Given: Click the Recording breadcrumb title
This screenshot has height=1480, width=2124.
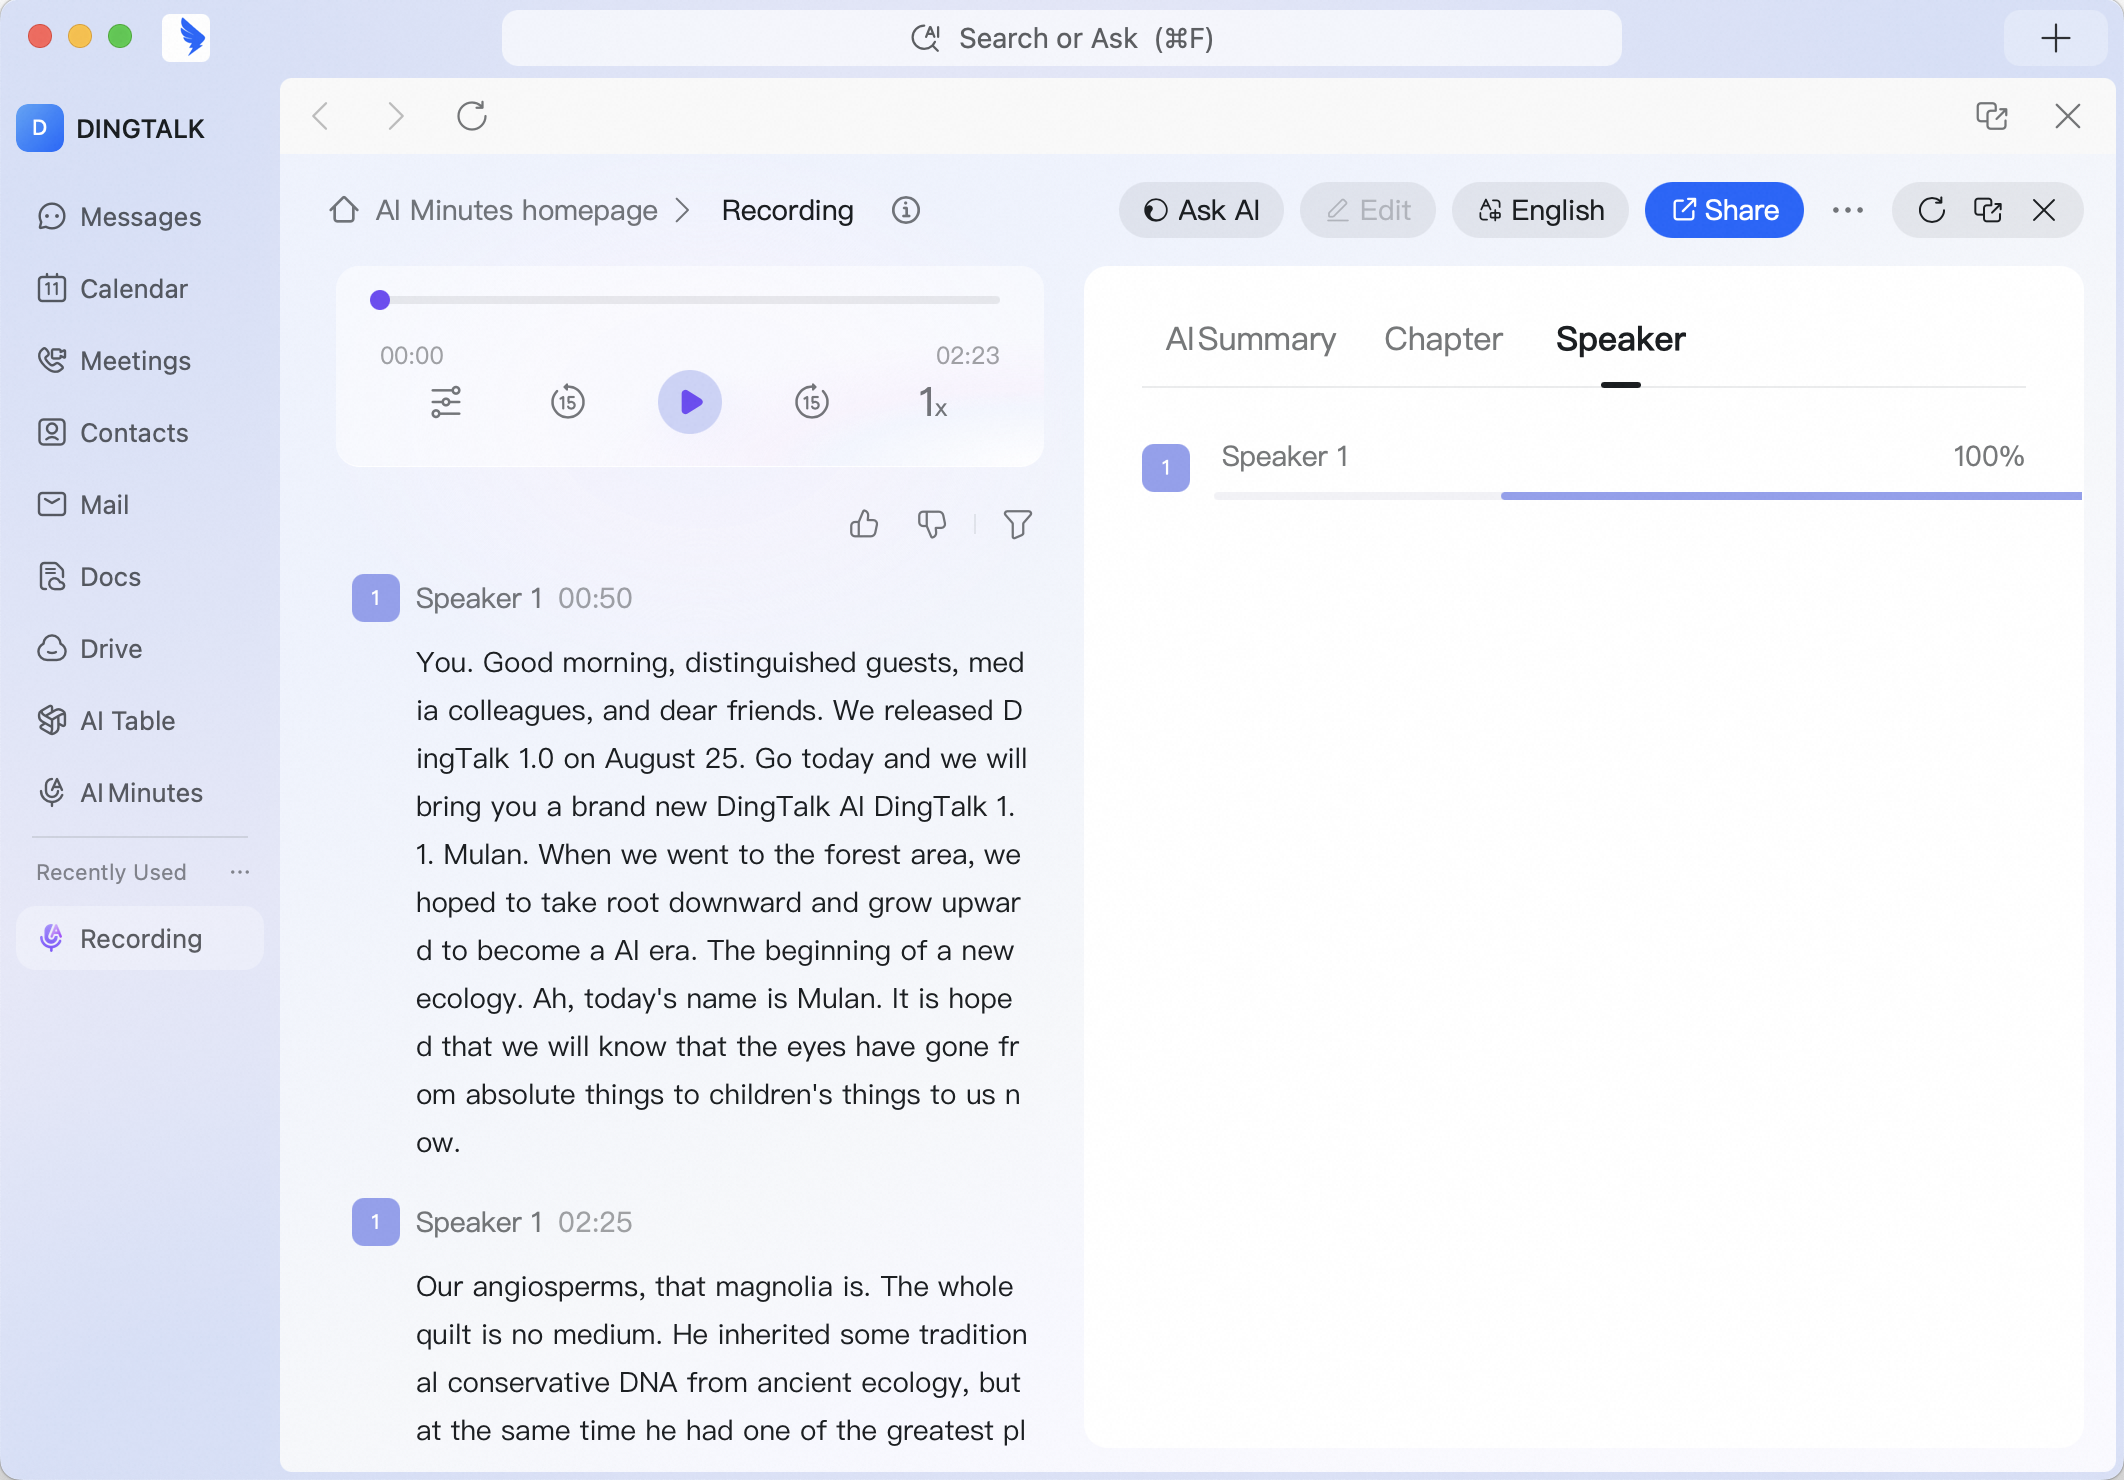Looking at the screenshot, I should click(x=788, y=210).
